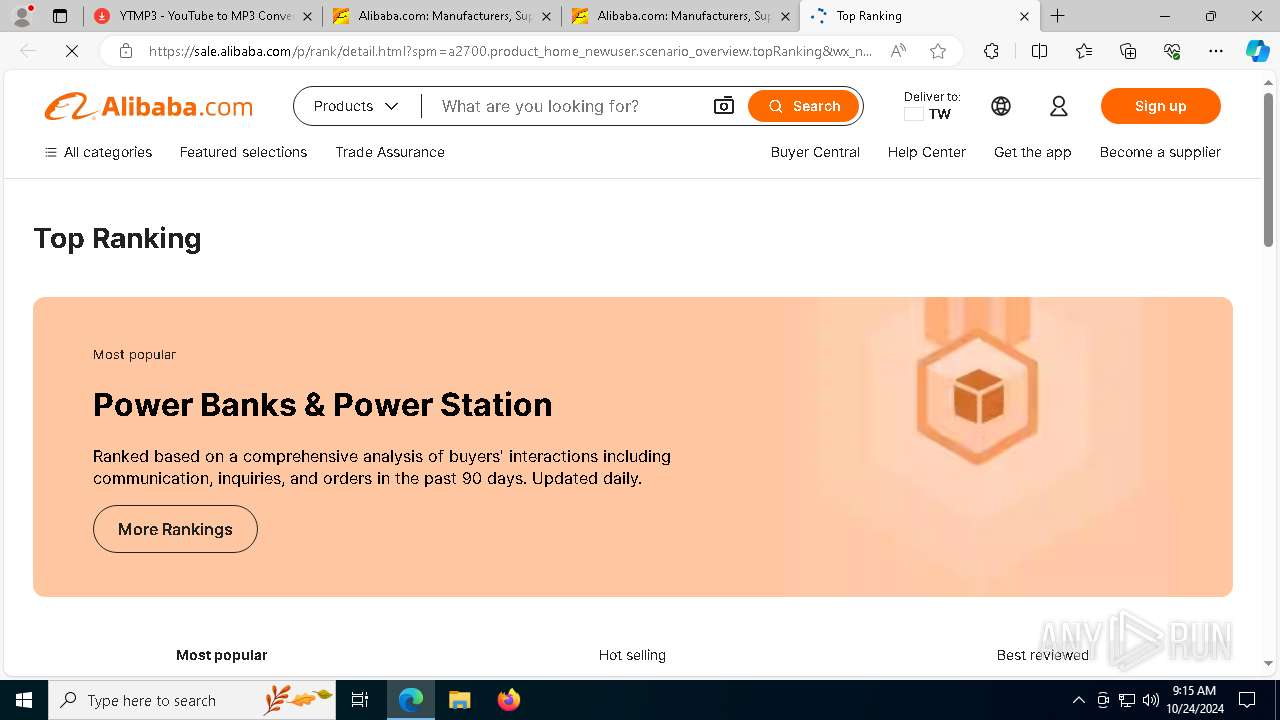This screenshot has height=720, width=1280.
Task: Open network status tray icon
Action: [1127, 700]
